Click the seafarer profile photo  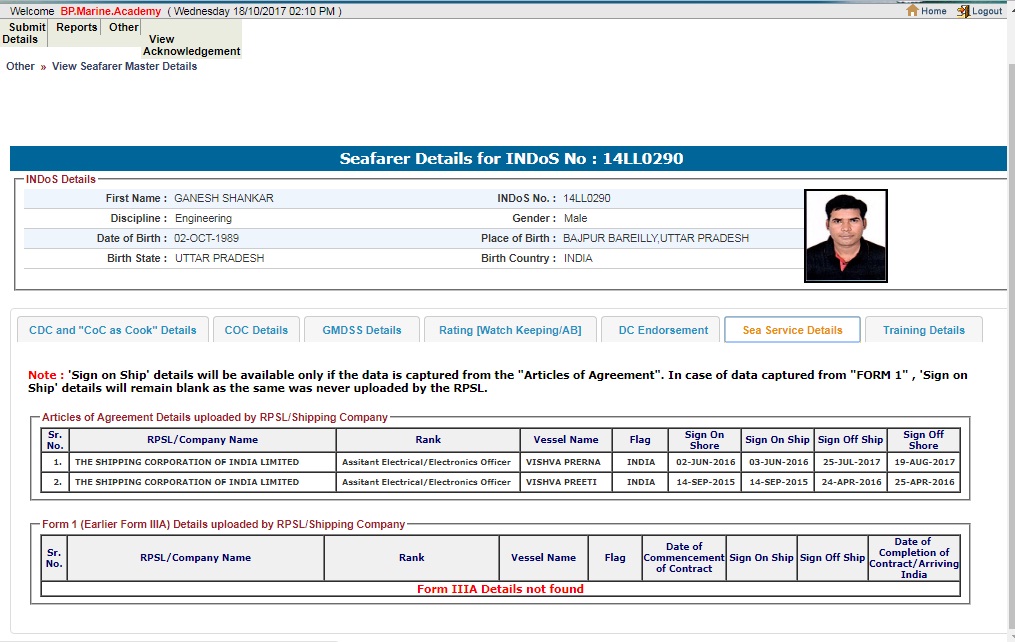point(845,236)
